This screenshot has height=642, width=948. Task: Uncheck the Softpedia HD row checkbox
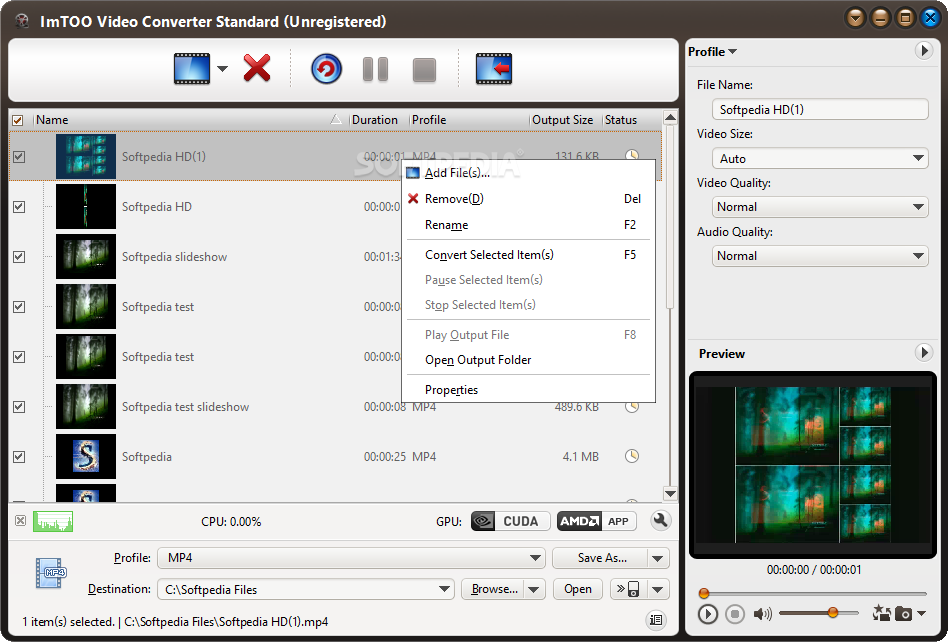coord(19,207)
